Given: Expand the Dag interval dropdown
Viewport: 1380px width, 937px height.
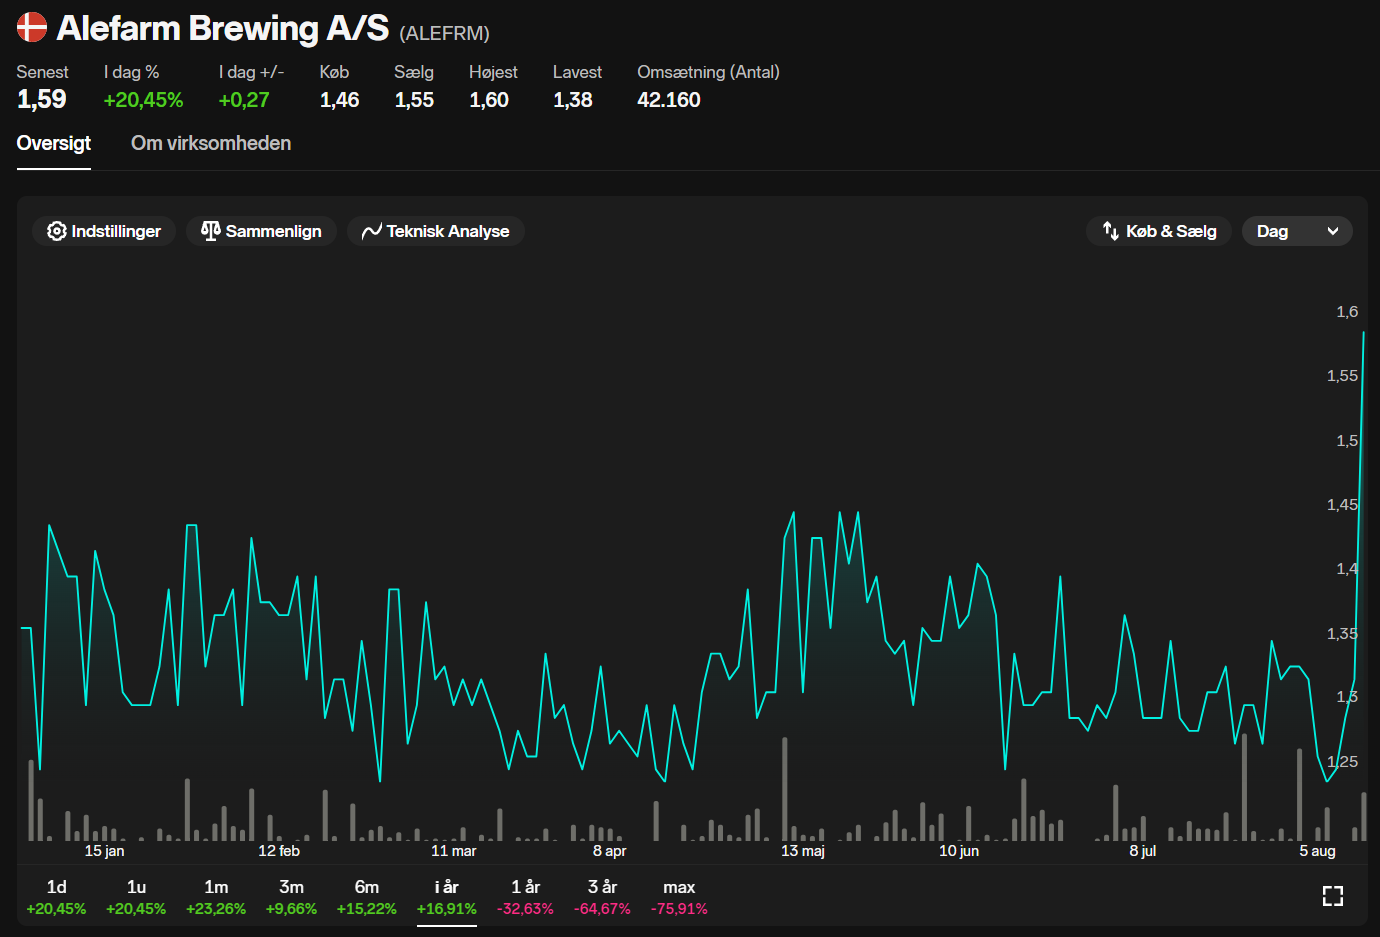Looking at the screenshot, I should point(1297,231).
